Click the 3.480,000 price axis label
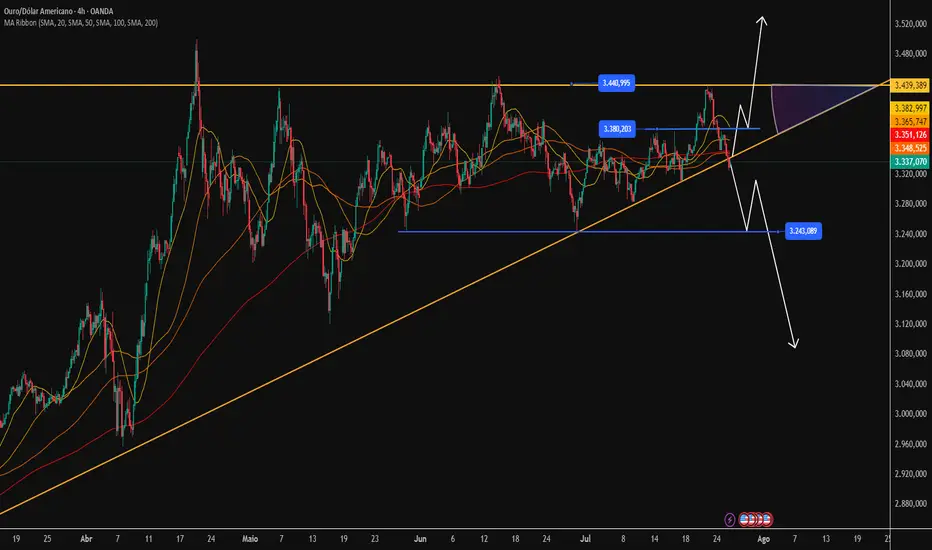This screenshot has width=932, height=550. coord(911,54)
